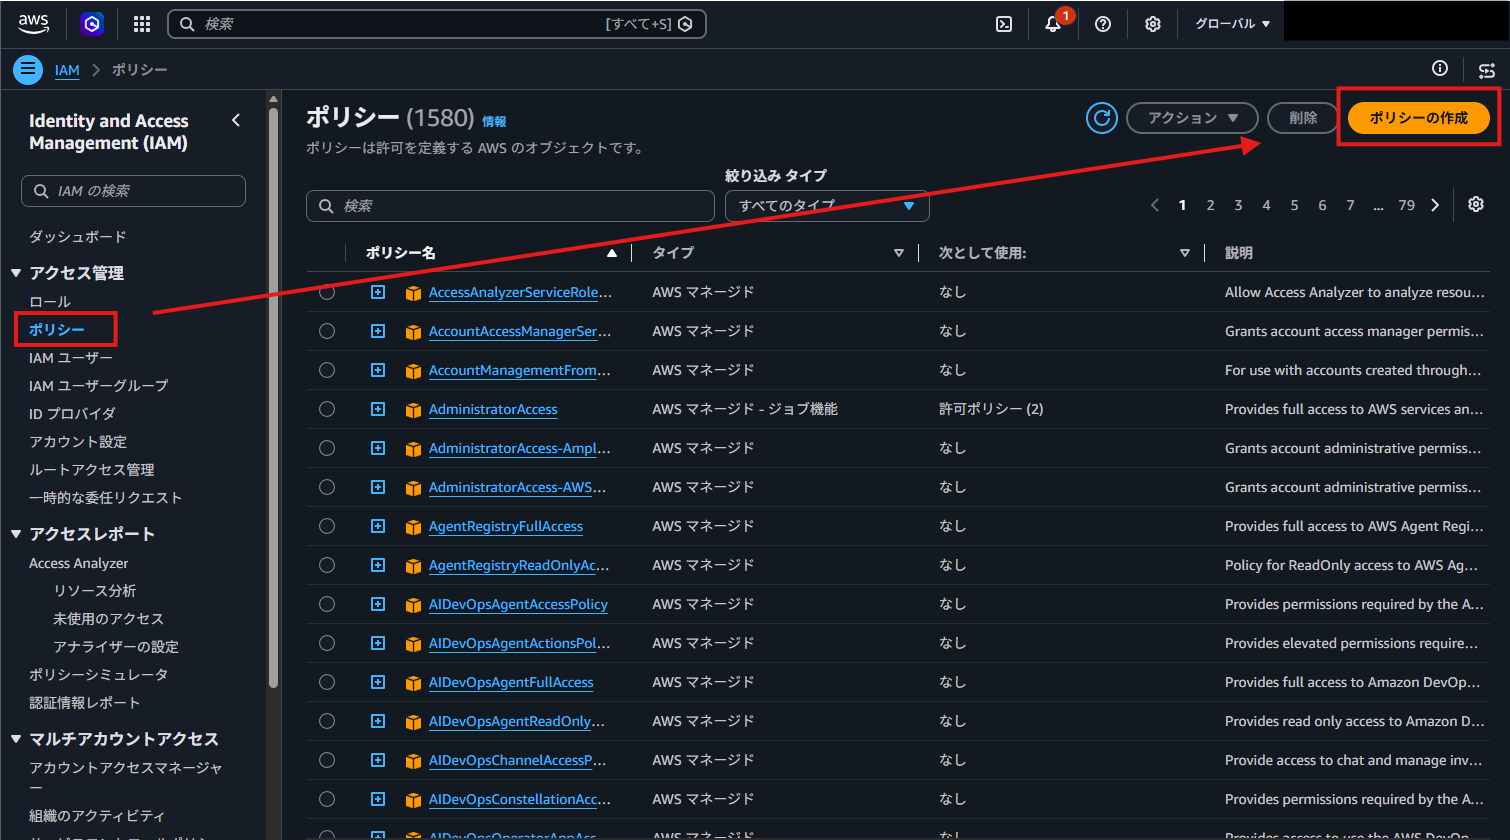Click the IAM breadcrumb link
1510x840 pixels.
[x=67, y=70]
